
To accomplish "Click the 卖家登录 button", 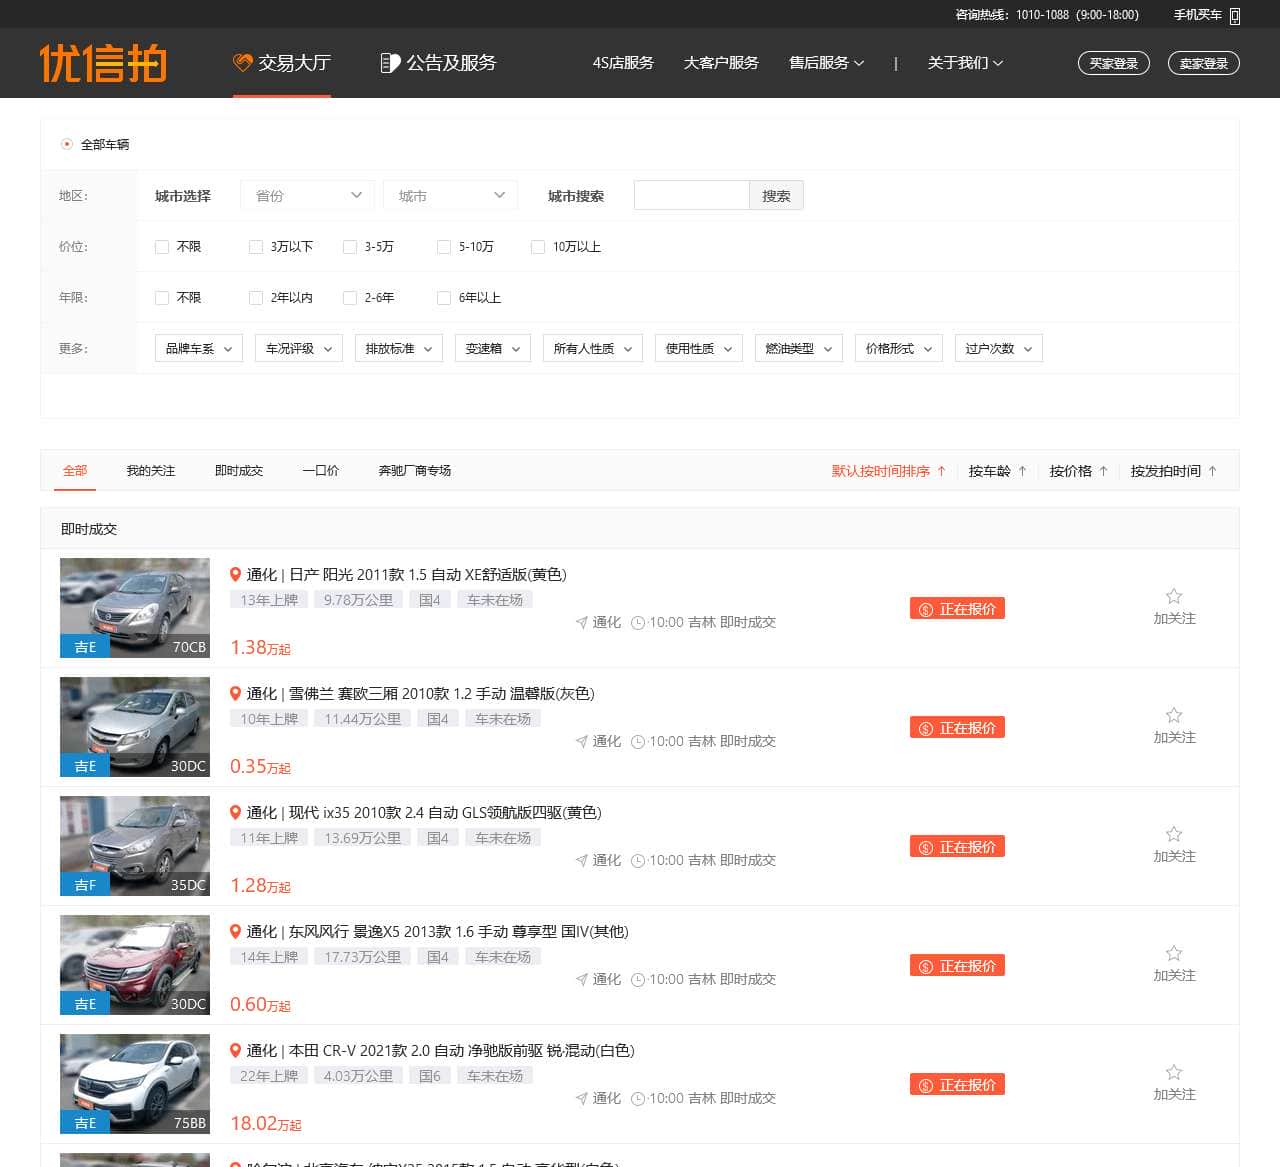I will tap(1204, 63).
